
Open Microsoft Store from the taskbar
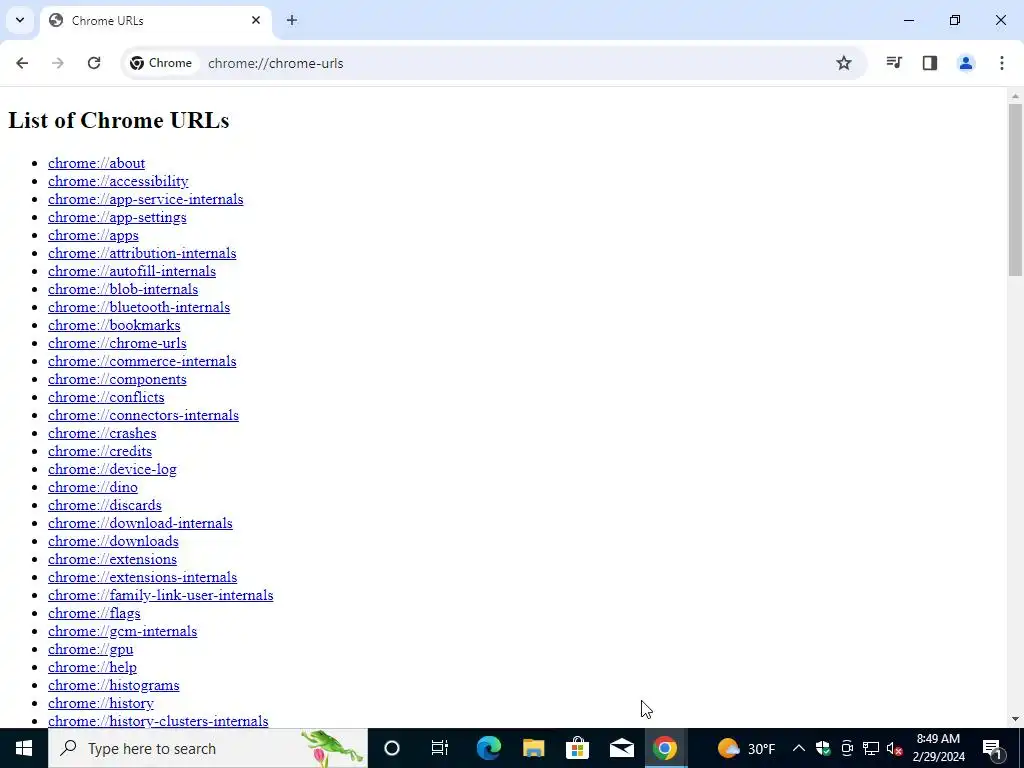577,748
